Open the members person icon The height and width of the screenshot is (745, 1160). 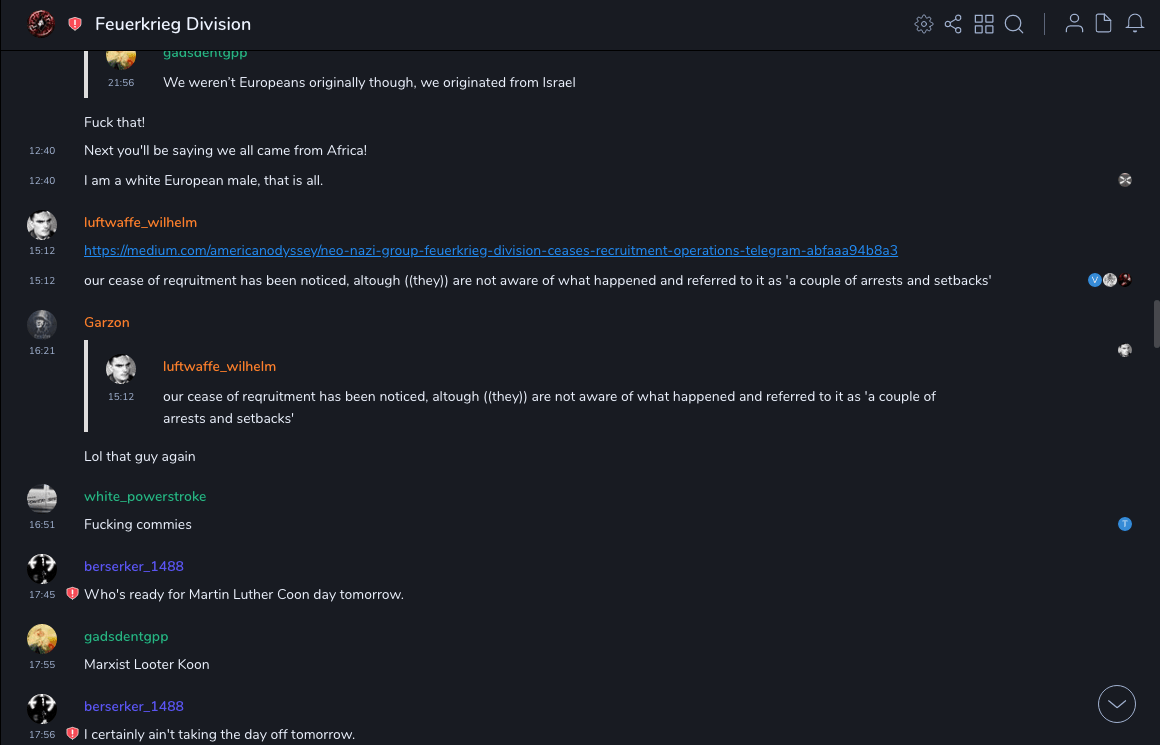click(1074, 24)
